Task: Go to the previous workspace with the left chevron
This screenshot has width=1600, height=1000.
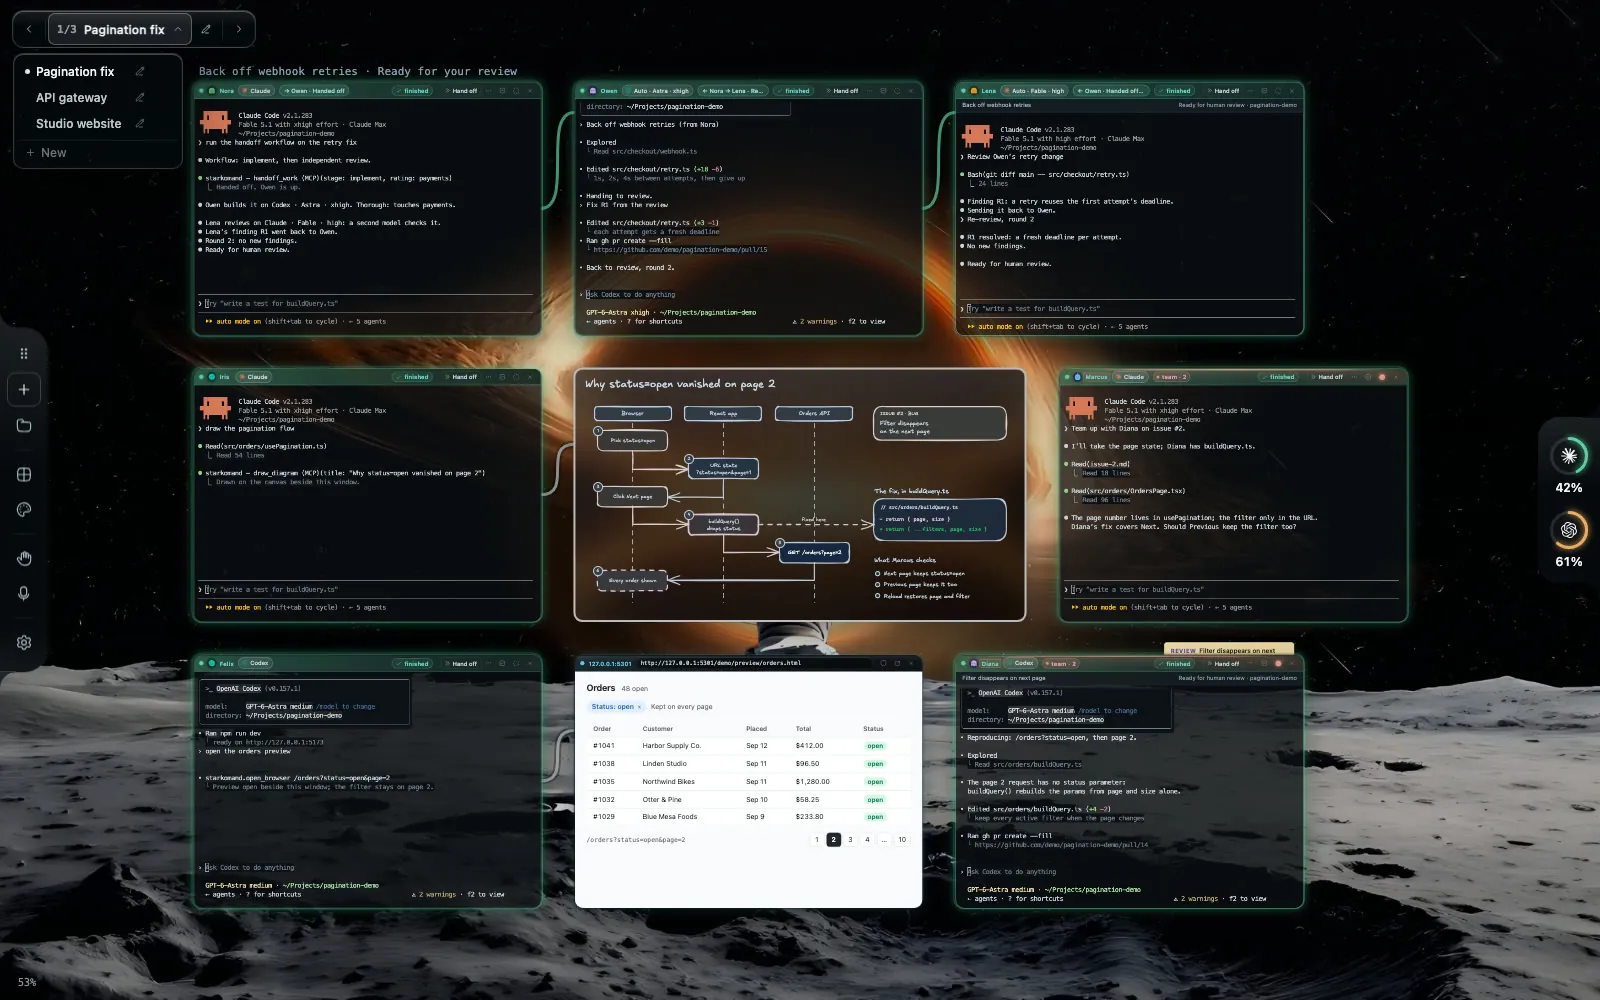Action: [x=29, y=30]
